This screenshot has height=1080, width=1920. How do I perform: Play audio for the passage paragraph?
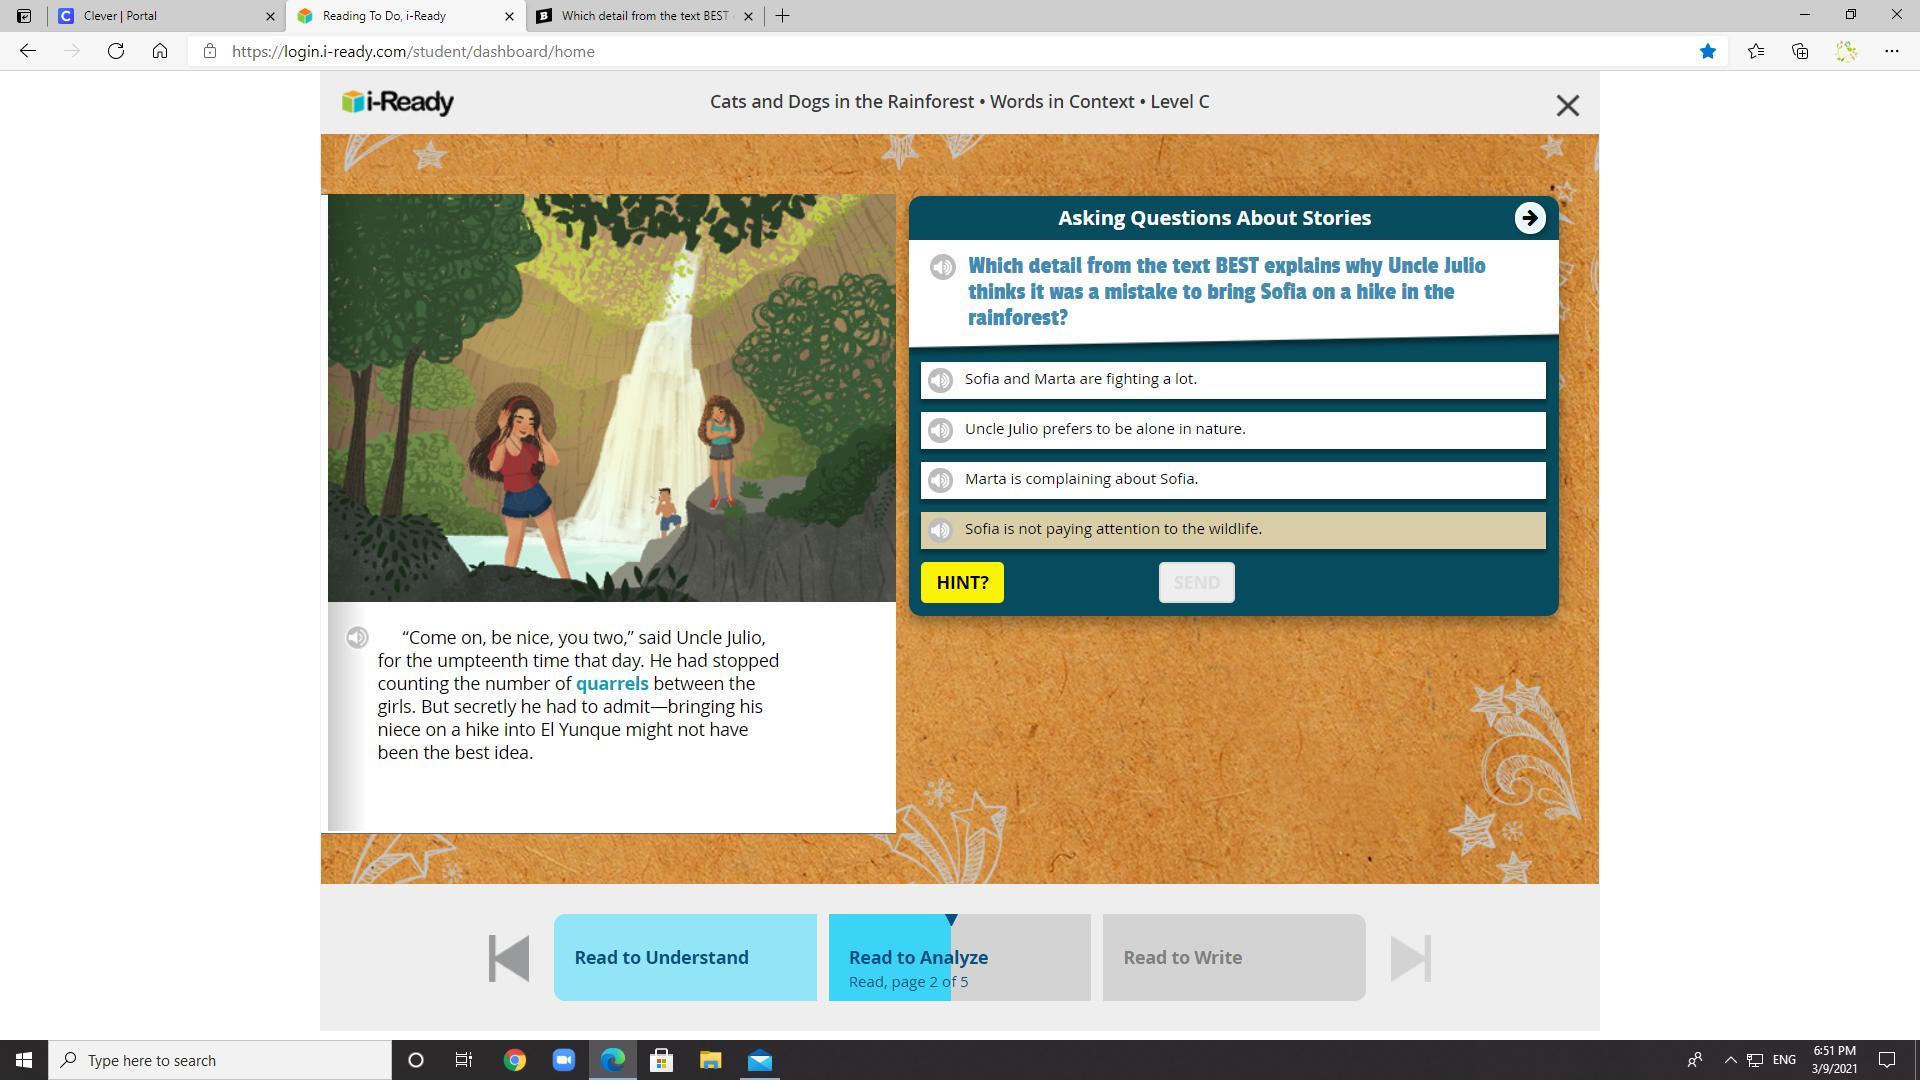click(357, 638)
